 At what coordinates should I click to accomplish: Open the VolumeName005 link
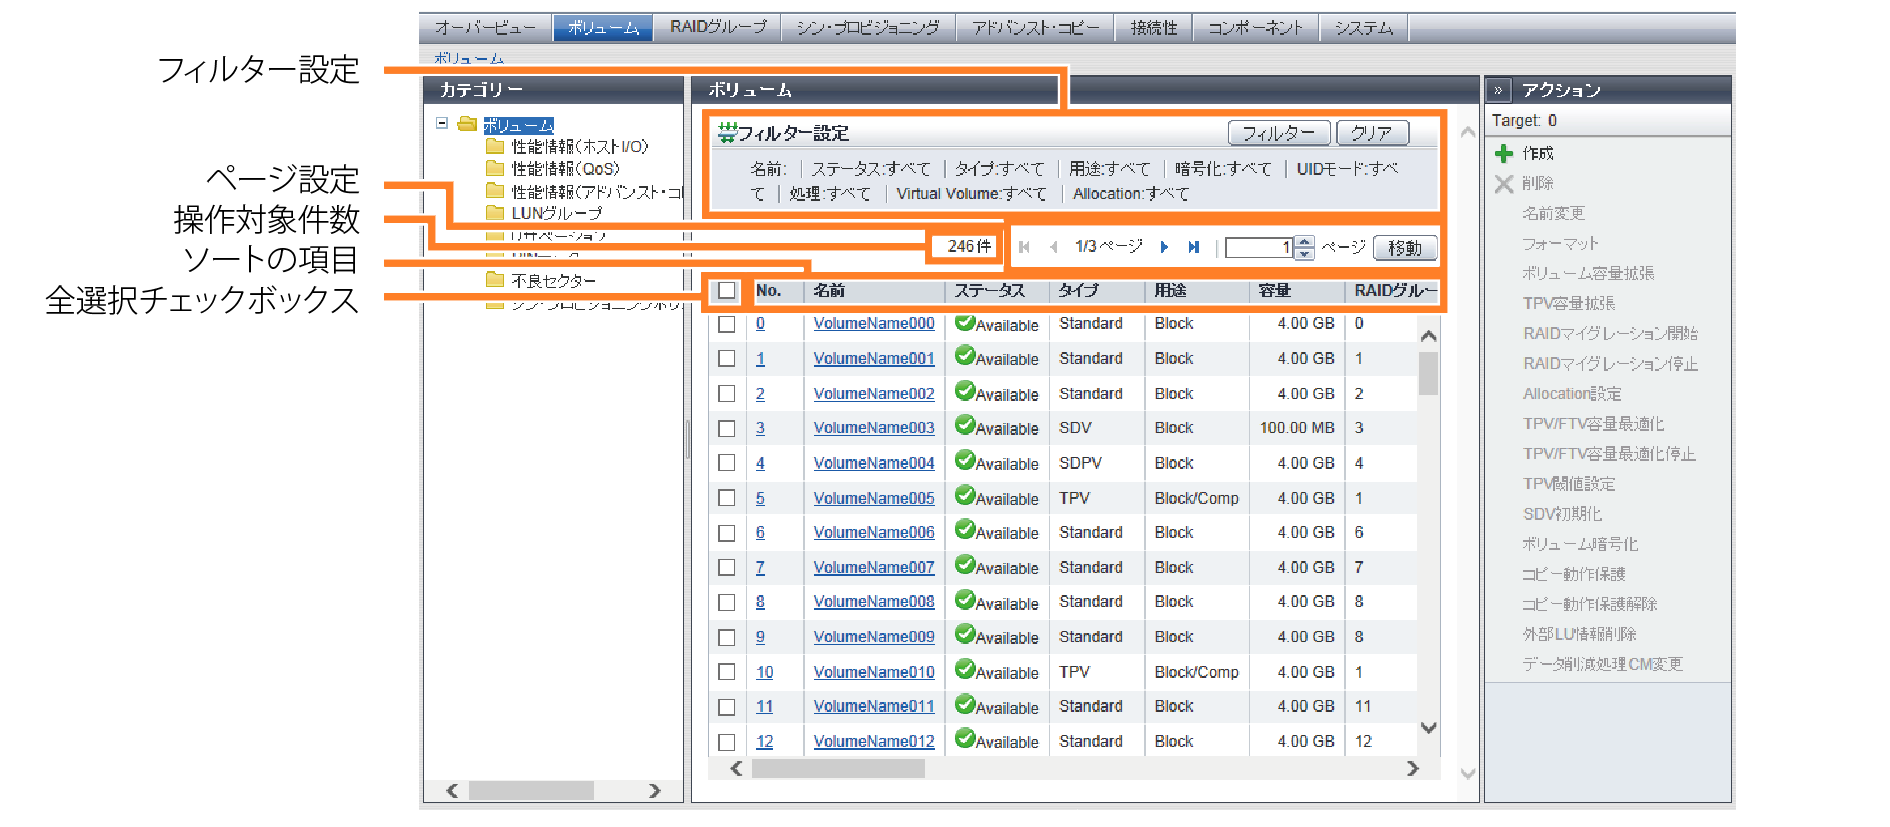click(873, 498)
